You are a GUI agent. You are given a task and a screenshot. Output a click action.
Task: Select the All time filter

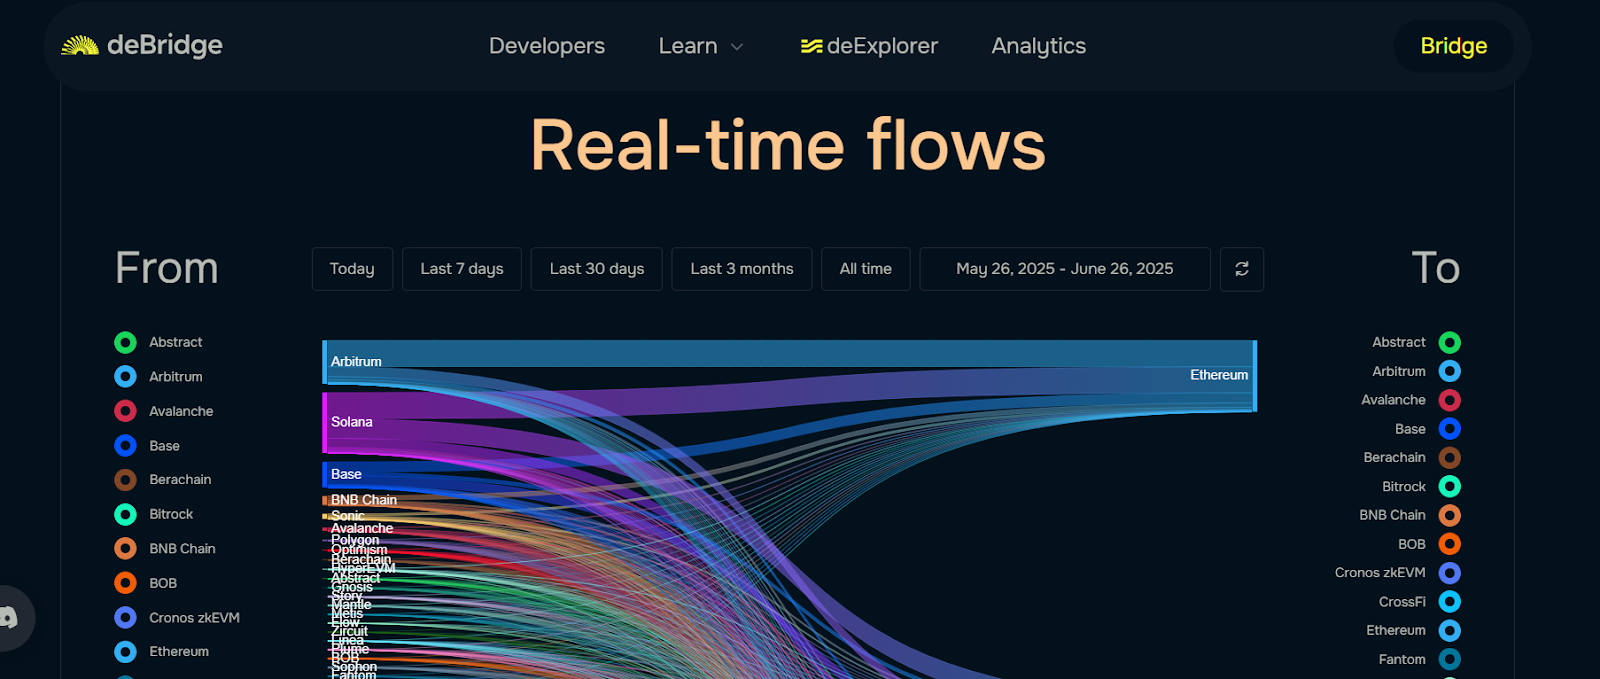[x=866, y=269]
